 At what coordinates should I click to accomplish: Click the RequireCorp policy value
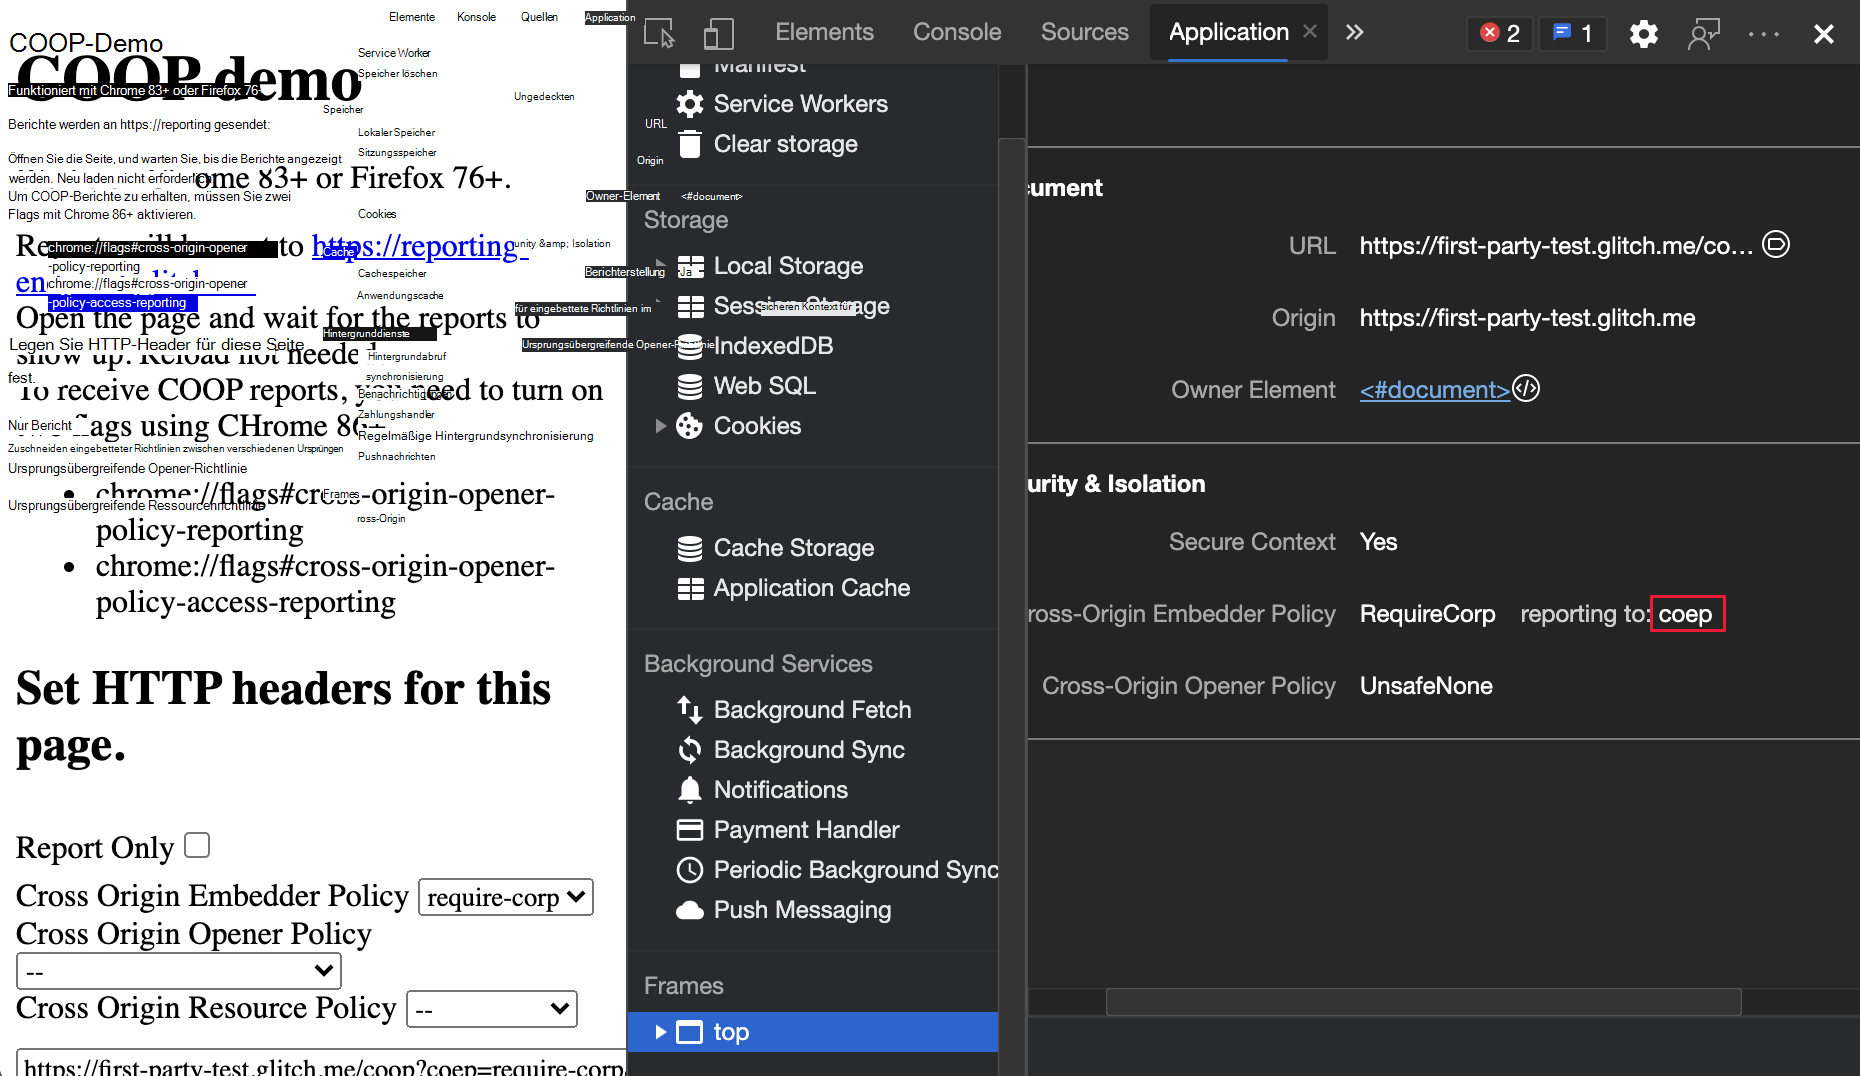coord(1427,614)
